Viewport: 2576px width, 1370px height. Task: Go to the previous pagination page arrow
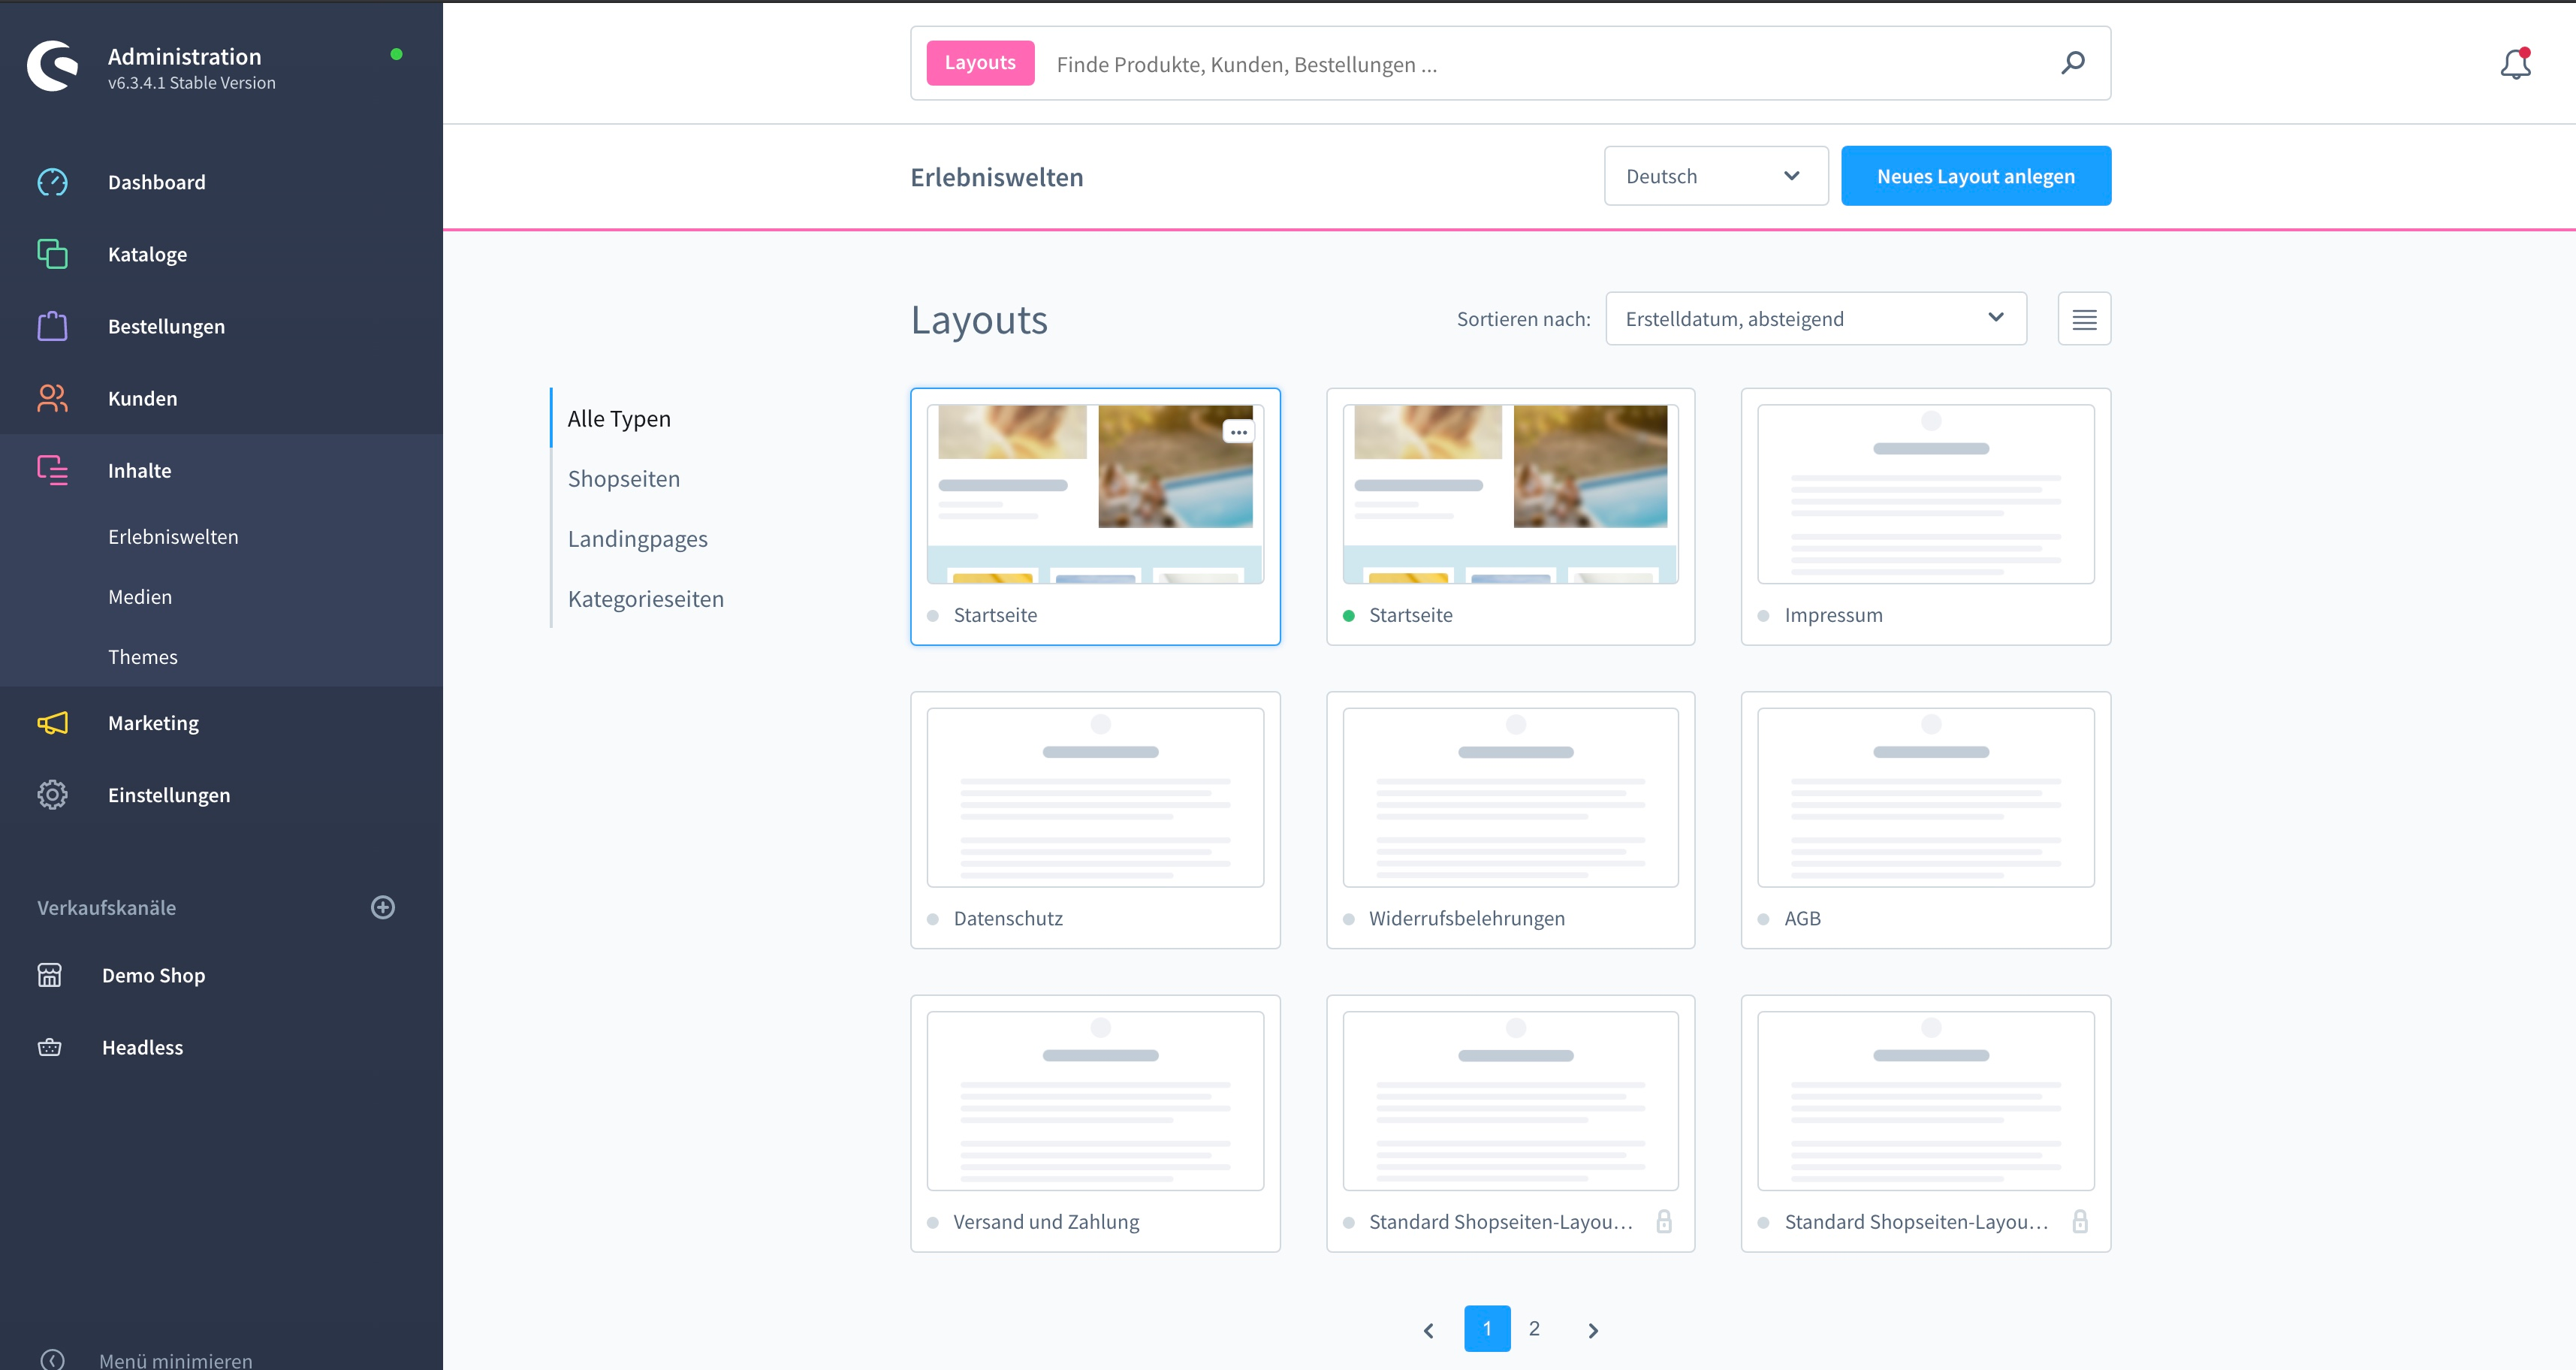(x=1429, y=1330)
